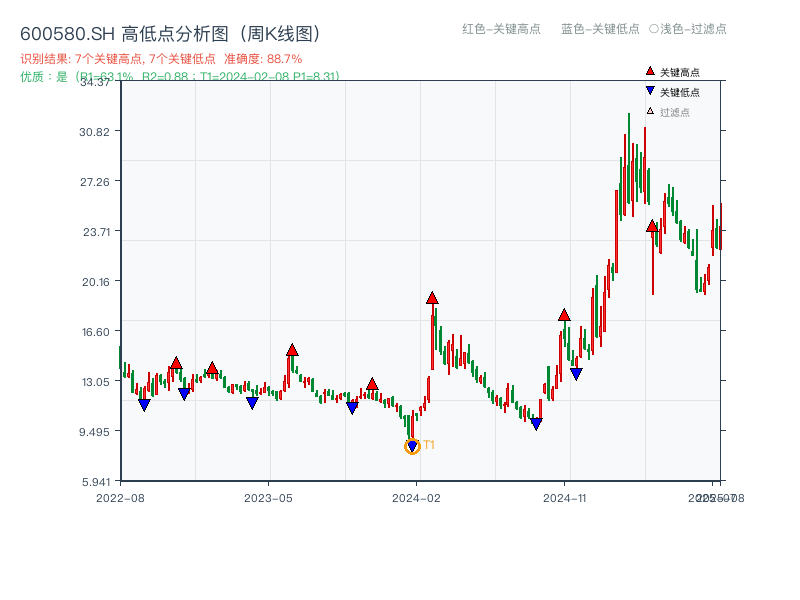Click the red 识别结果 summary line
This screenshot has width=800, height=600.
coord(161,59)
